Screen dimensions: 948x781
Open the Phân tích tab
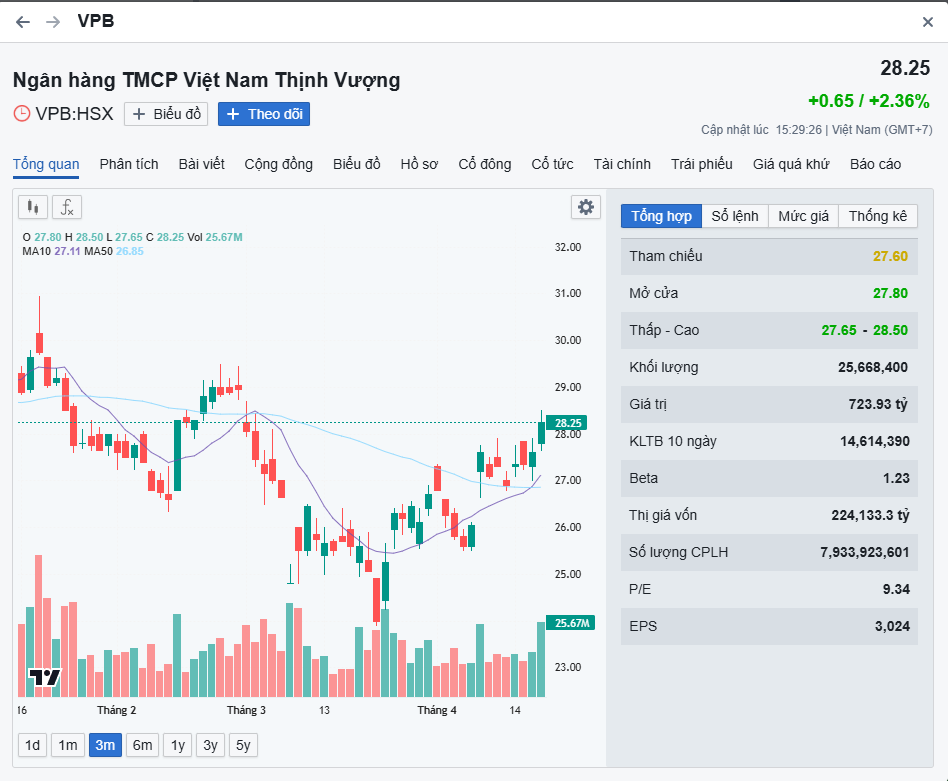(129, 164)
